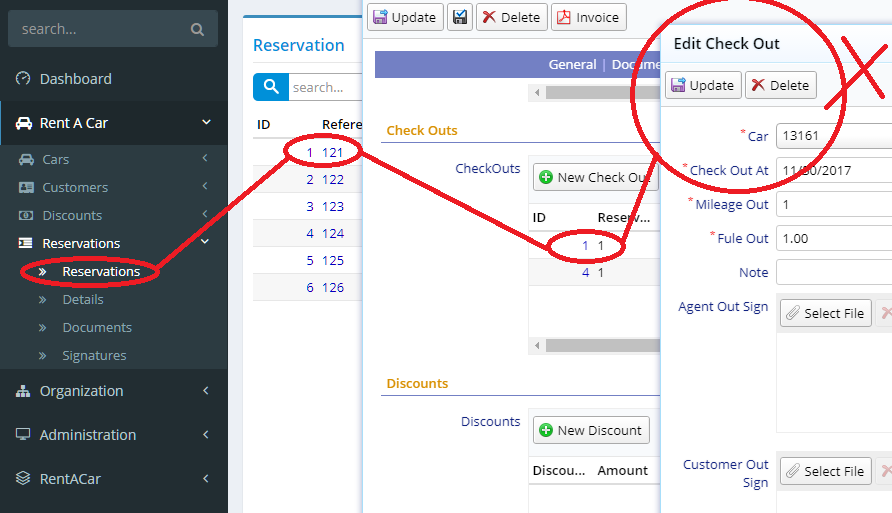The width and height of the screenshot is (892, 513).
Task: Open the RentACar menu
Action: tap(70, 479)
